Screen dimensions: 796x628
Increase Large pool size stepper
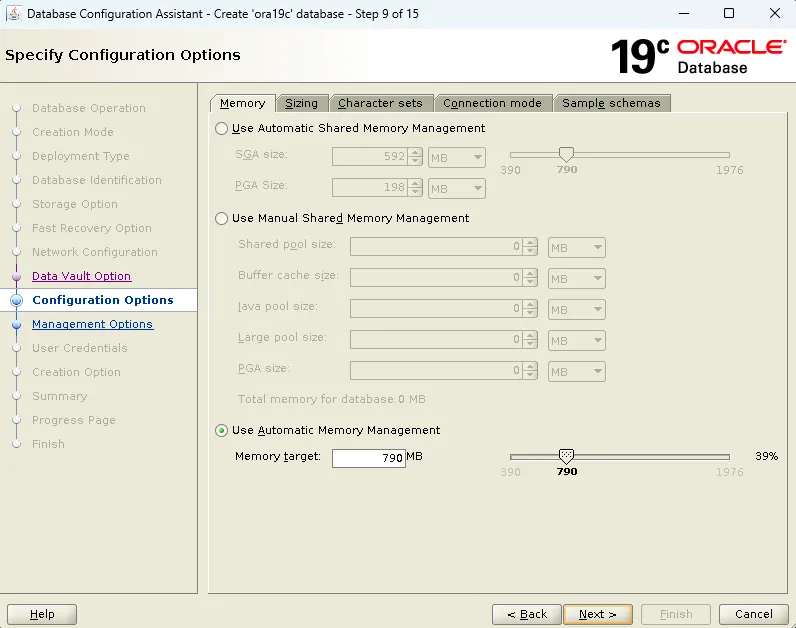pos(530,336)
